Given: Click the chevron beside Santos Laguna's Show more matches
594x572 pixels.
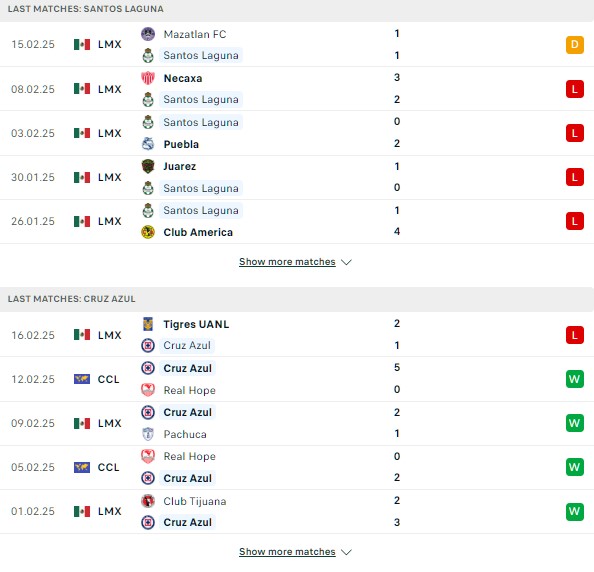Looking at the screenshot, I should tap(346, 262).
